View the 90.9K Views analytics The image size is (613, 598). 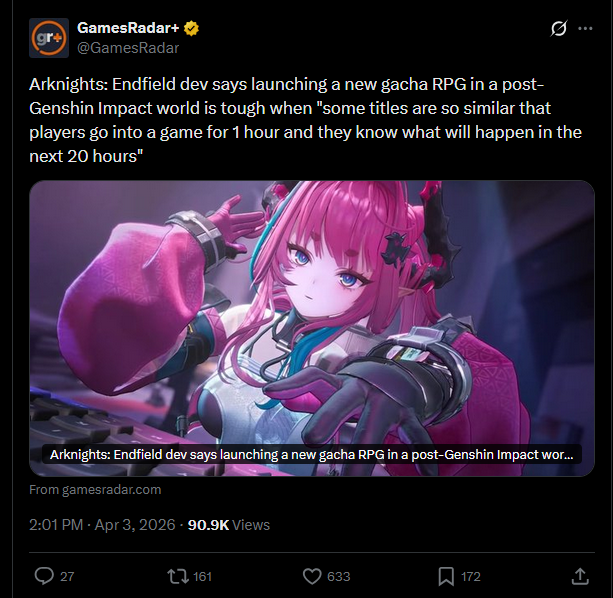coord(229,525)
